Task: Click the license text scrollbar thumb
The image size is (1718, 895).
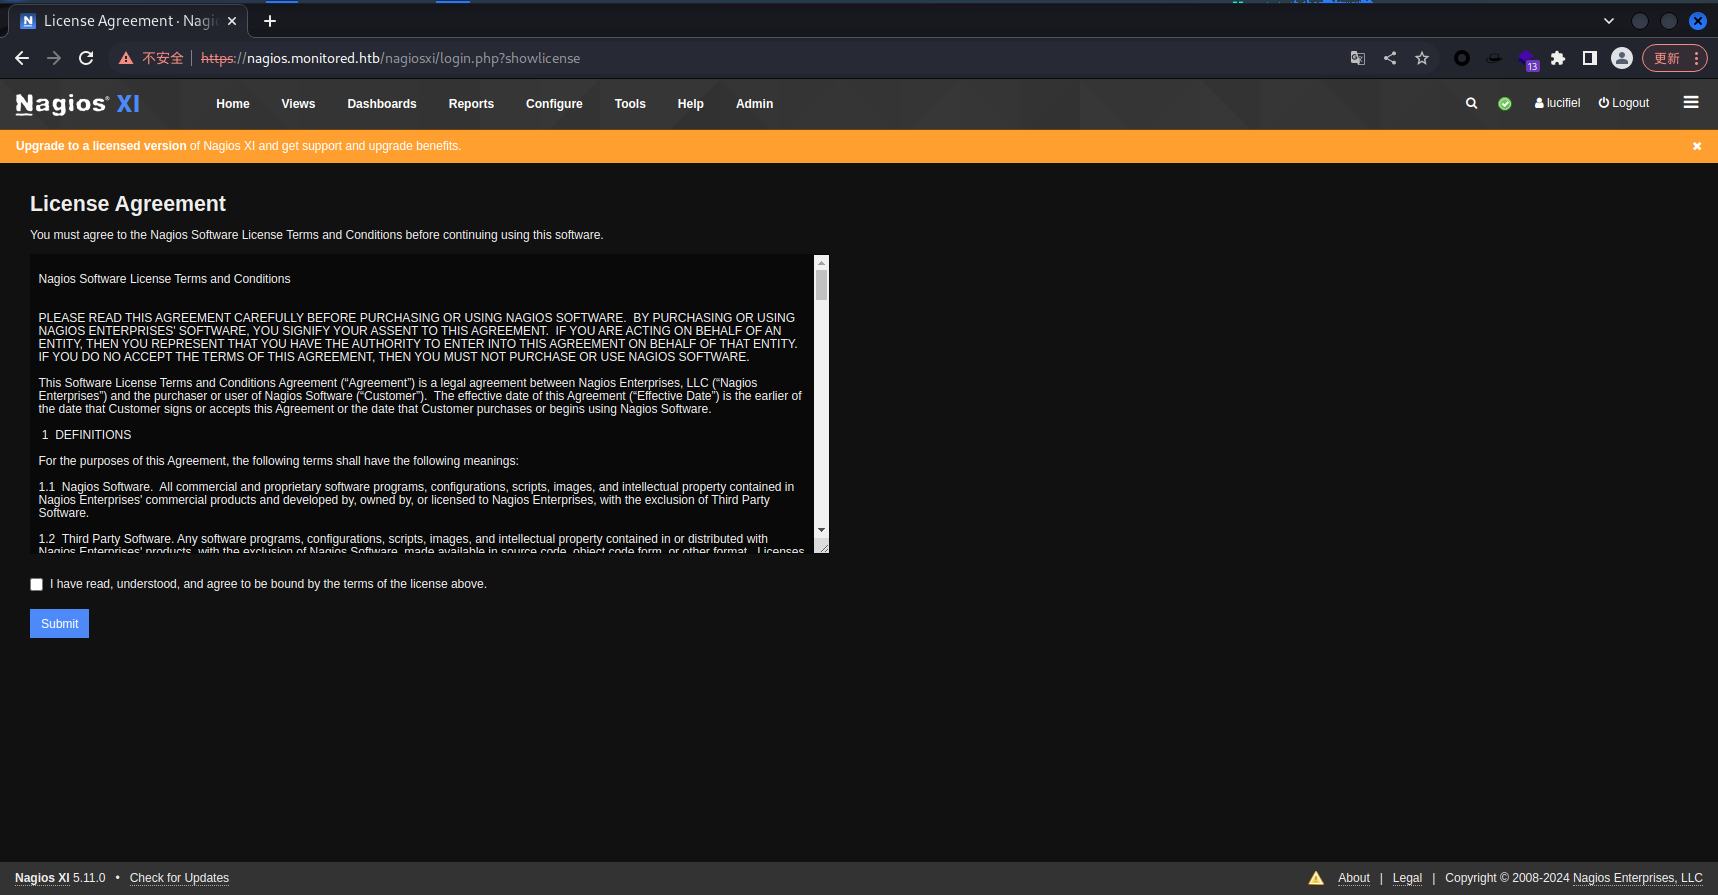Action: pyautogui.click(x=821, y=285)
